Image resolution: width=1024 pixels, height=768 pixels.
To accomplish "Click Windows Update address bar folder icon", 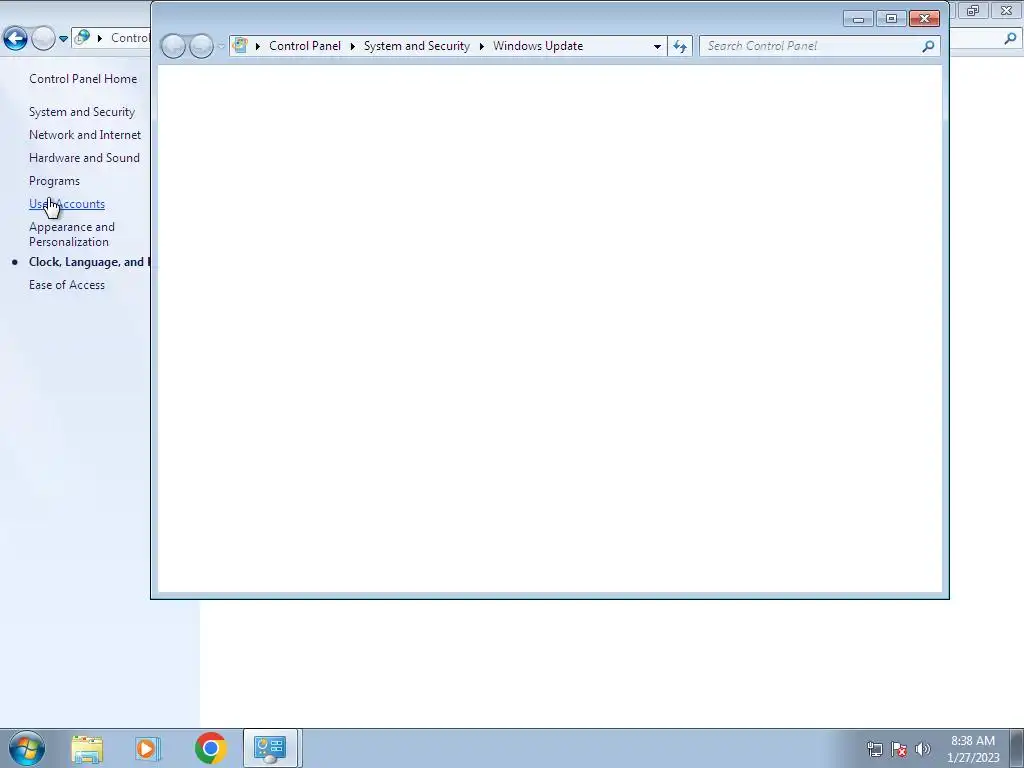I will (x=240, y=46).
